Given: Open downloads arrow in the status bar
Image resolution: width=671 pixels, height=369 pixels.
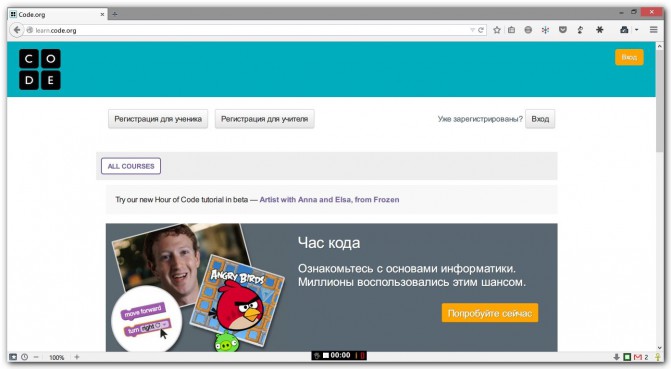Looking at the screenshot, I should tap(617, 357).
